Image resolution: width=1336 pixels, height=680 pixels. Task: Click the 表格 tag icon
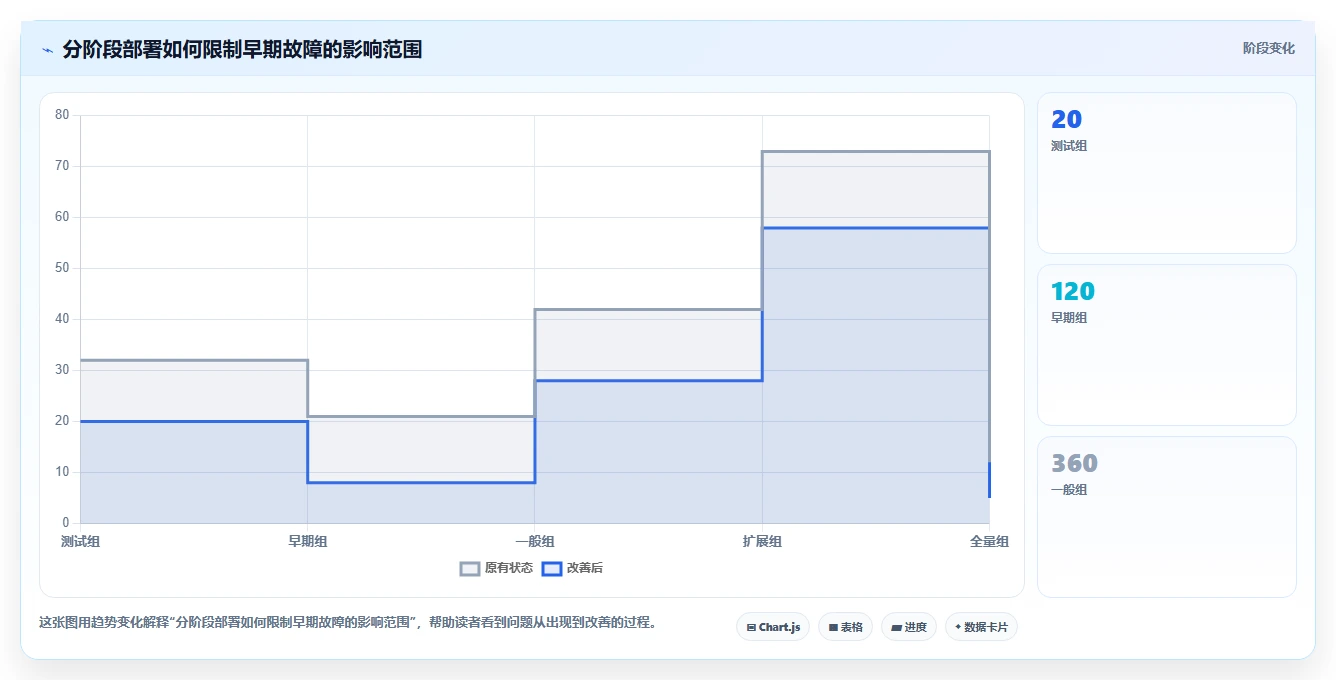(x=833, y=628)
